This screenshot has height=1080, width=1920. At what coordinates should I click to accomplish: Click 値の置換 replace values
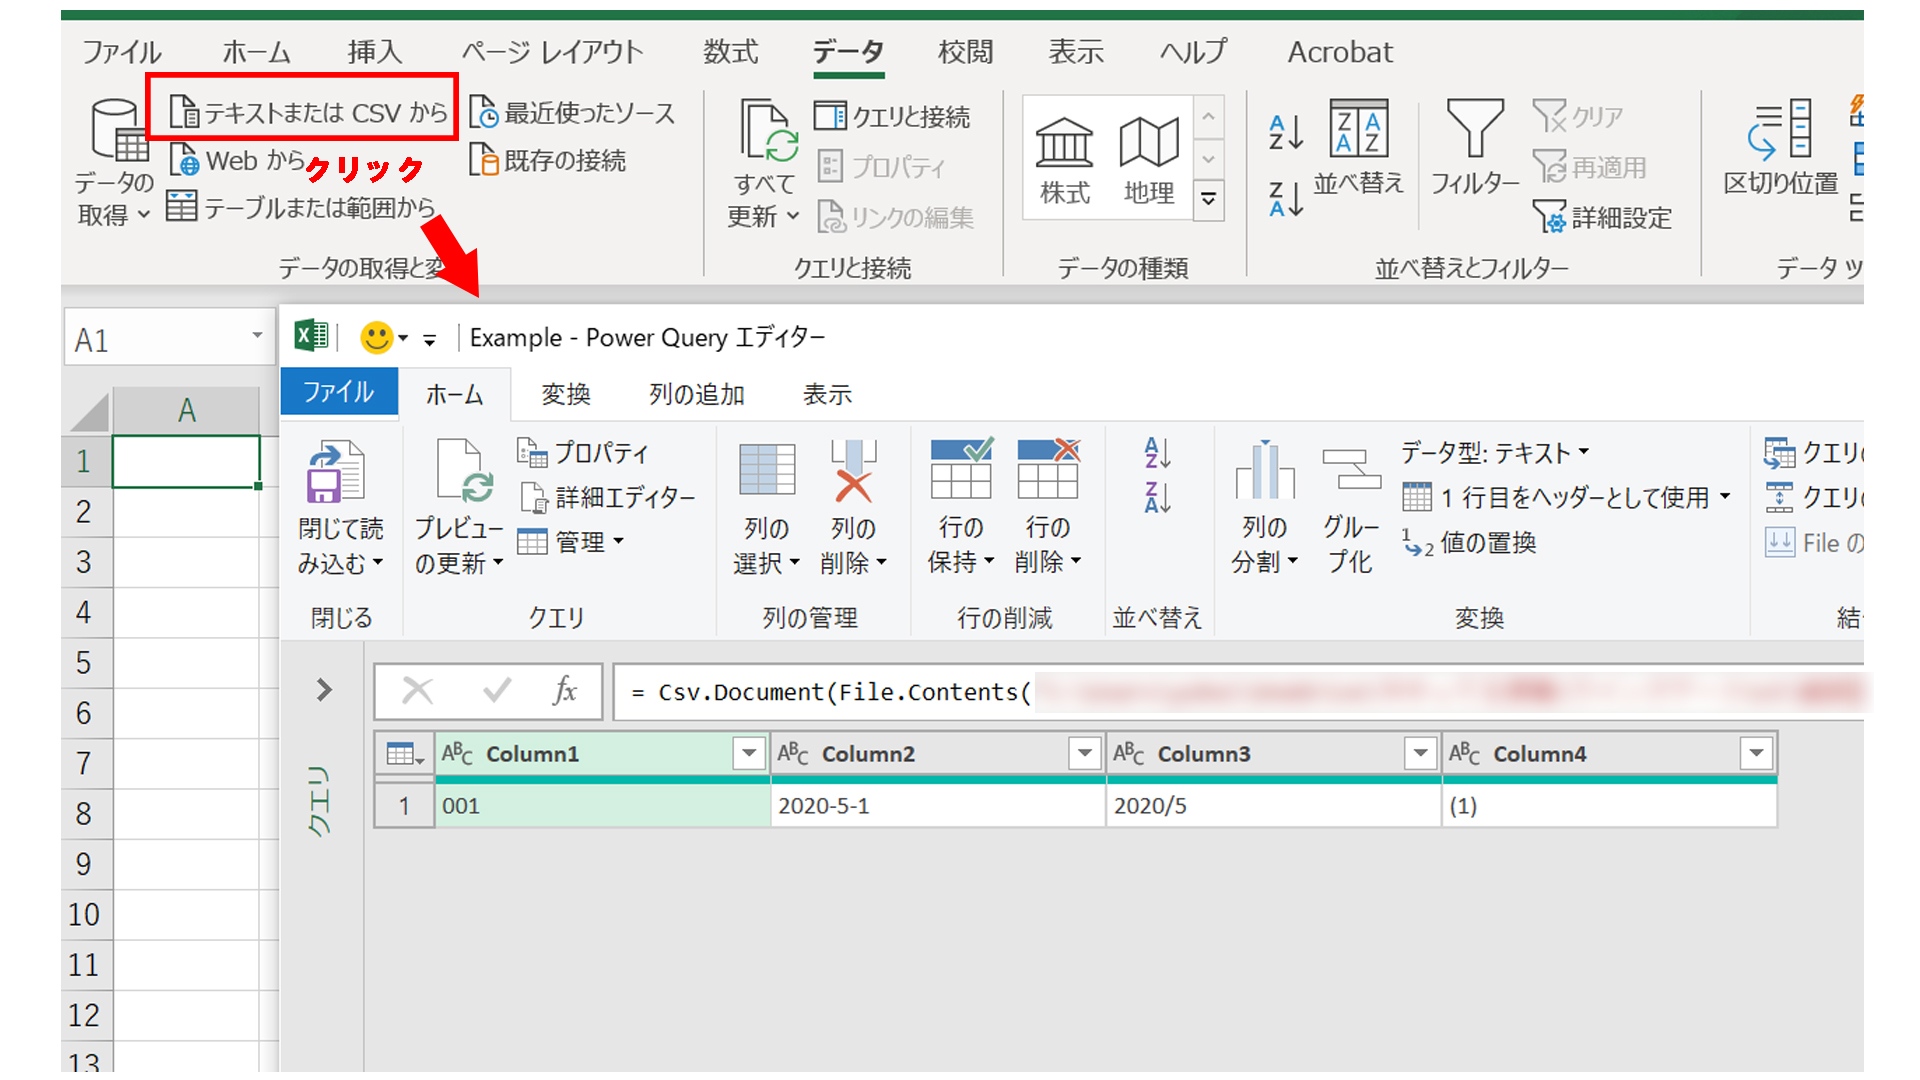point(1469,542)
